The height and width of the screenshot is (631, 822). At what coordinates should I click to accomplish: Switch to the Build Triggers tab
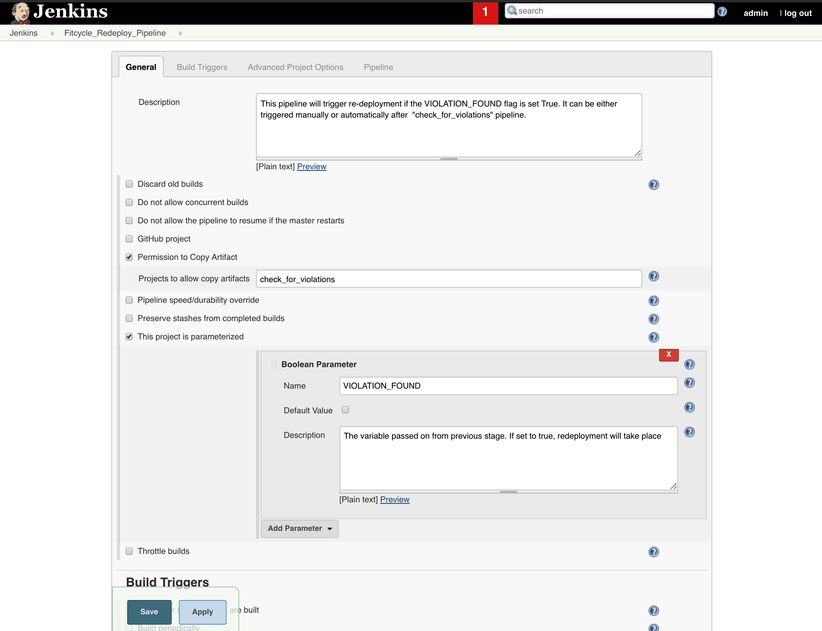coord(202,67)
